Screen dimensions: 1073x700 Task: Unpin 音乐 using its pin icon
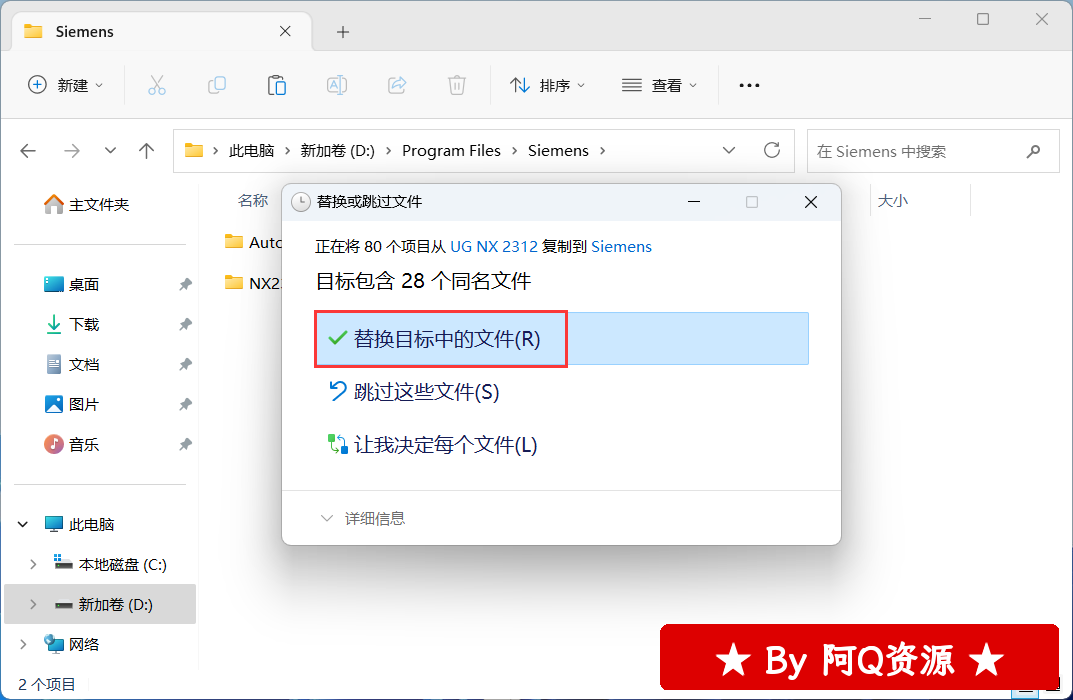185,445
